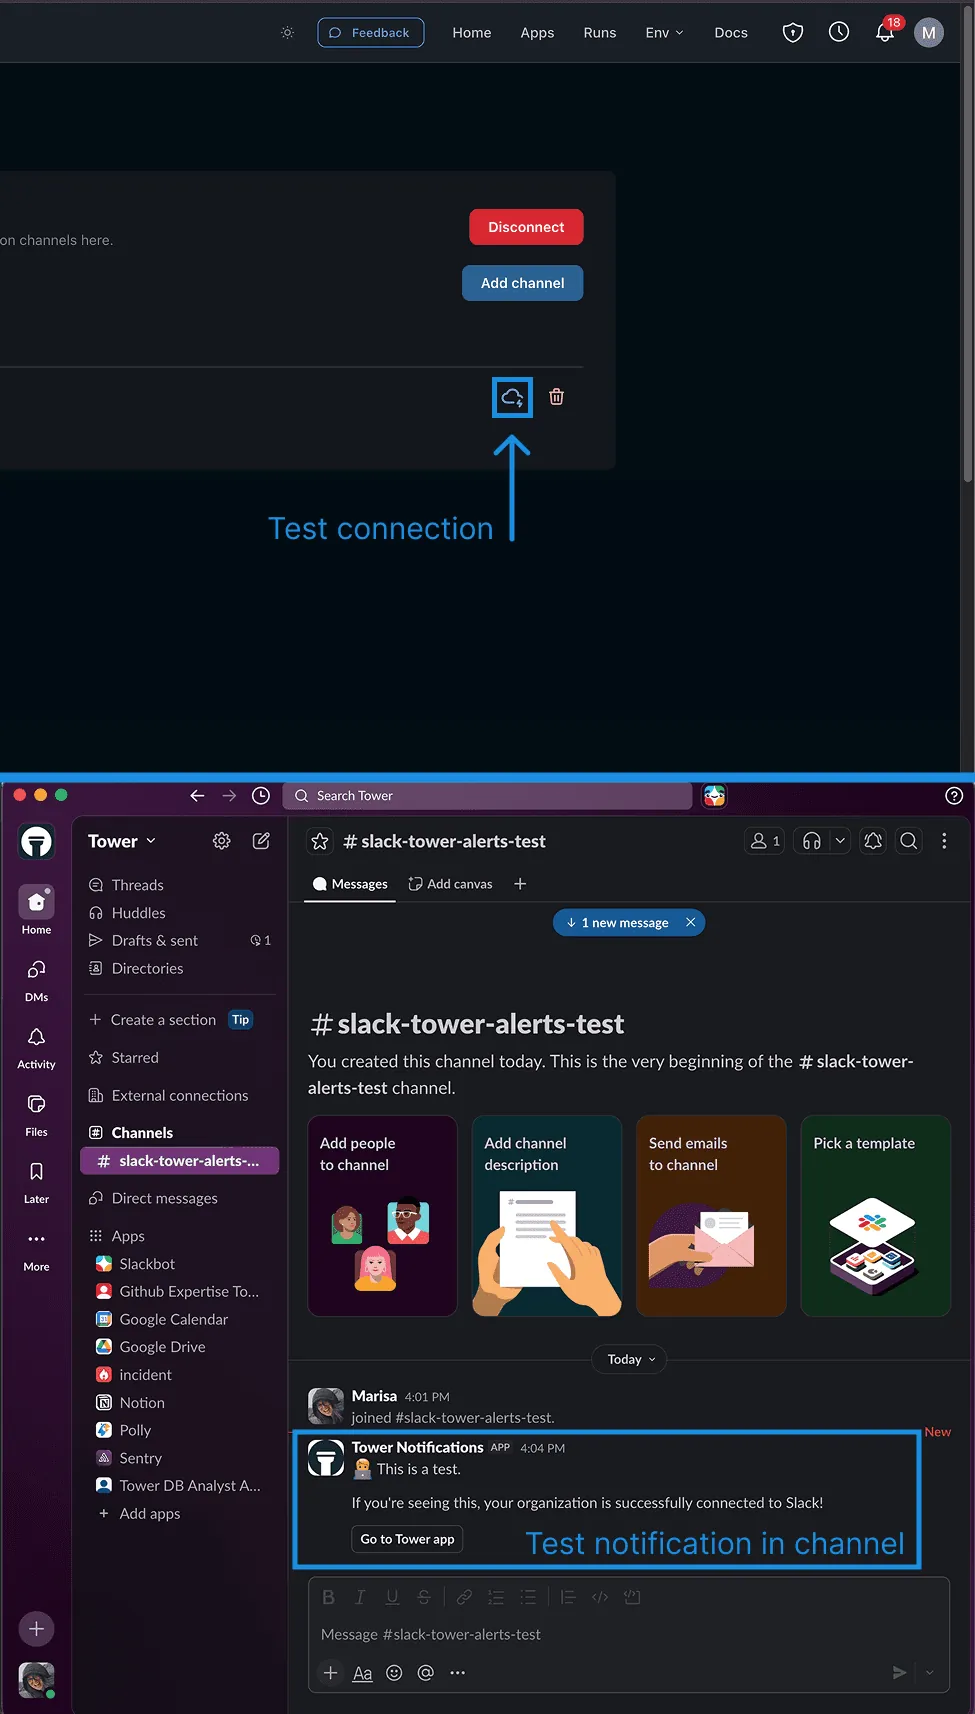The width and height of the screenshot is (975, 1714).
Task: Start a huddle with headphones icon
Action: (812, 841)
